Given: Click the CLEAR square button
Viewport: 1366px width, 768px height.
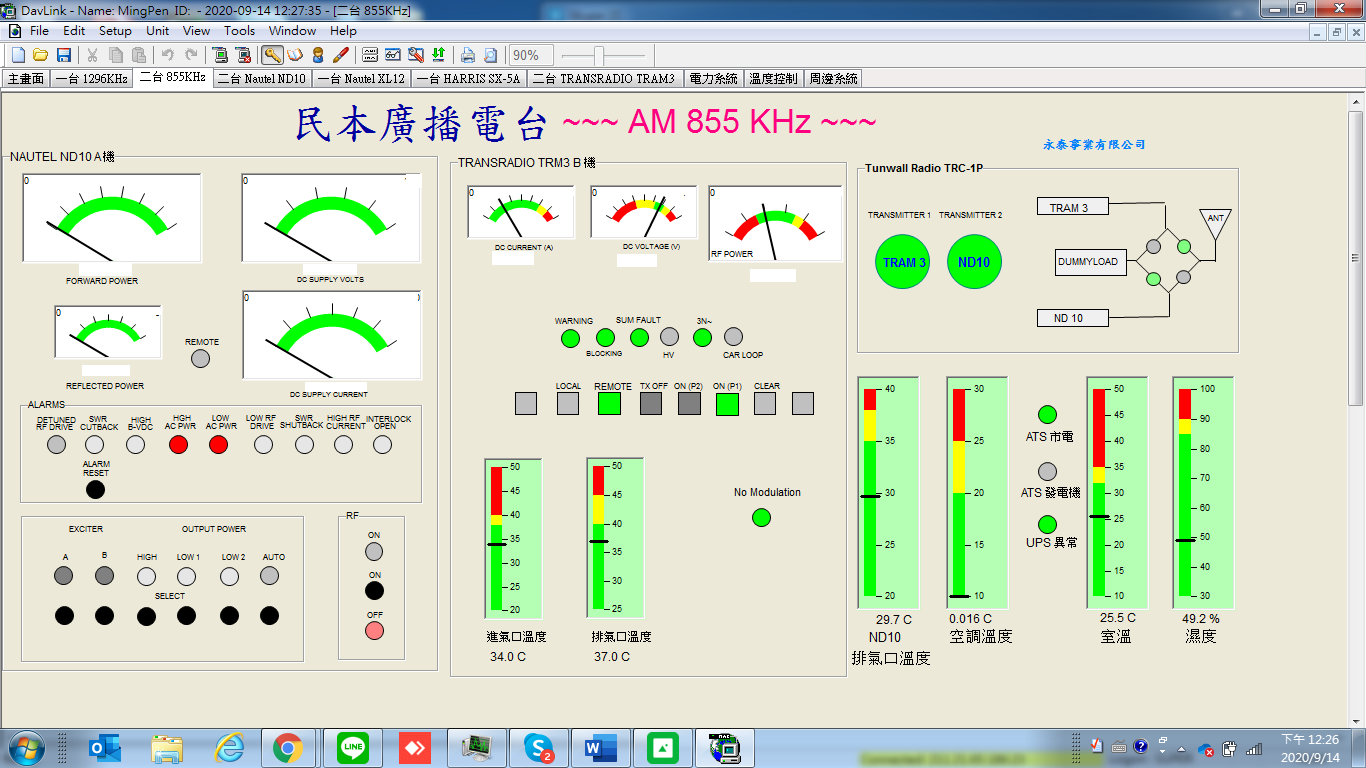Looking at the screenshot, I should 765,403.
